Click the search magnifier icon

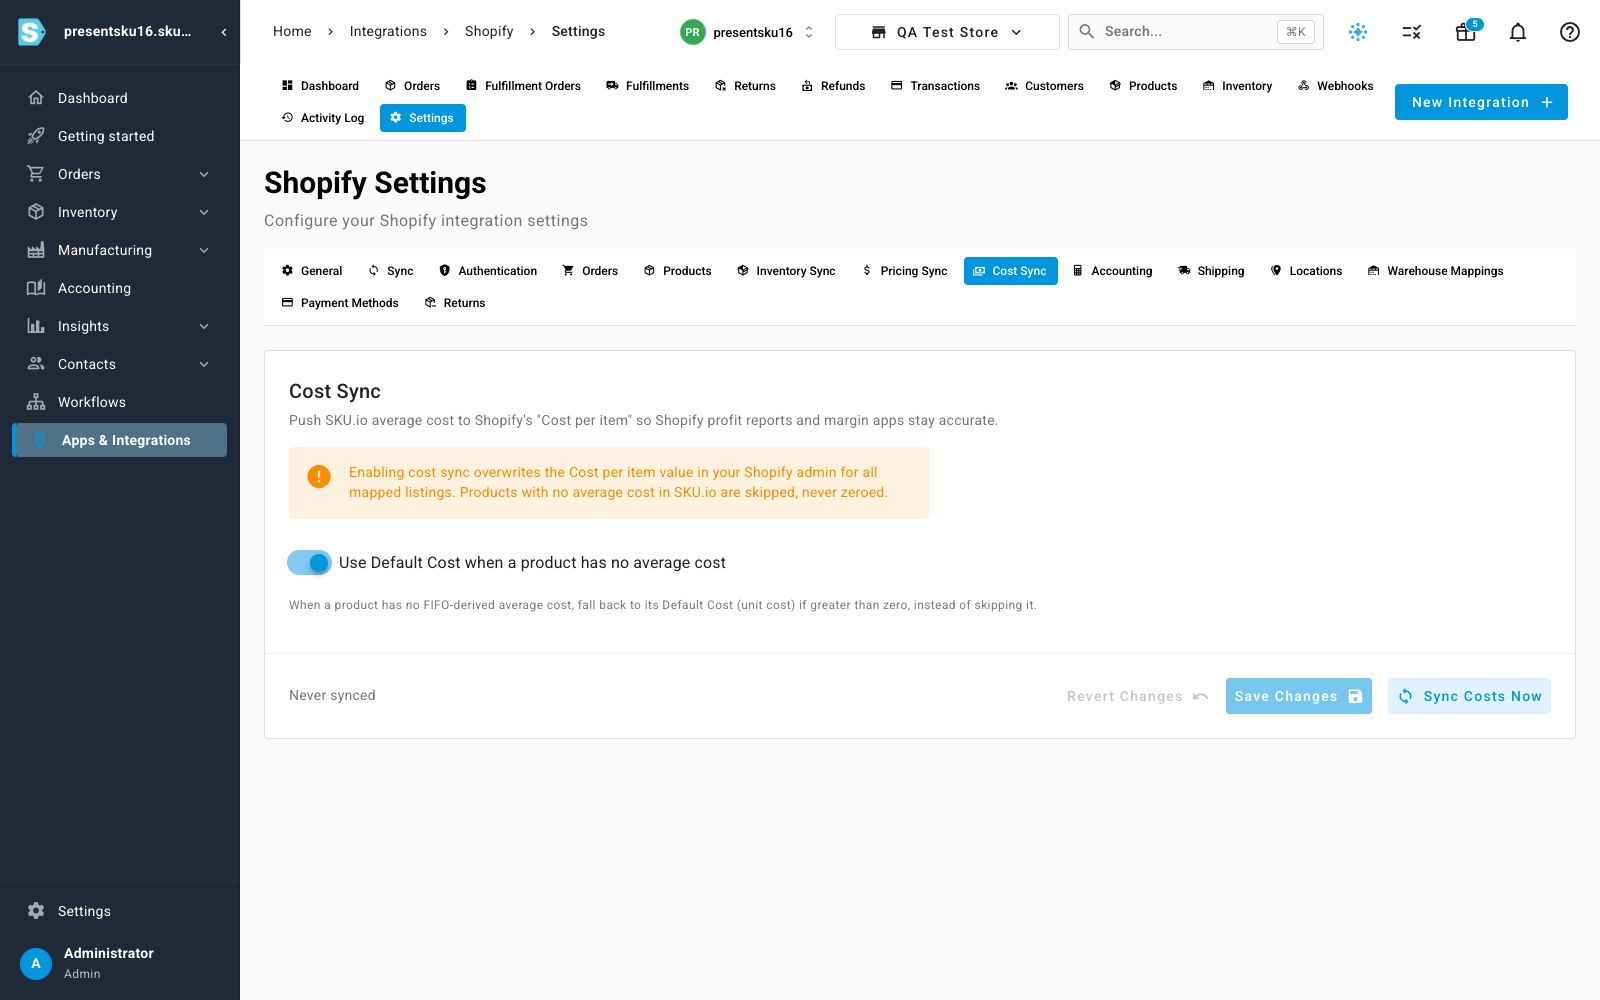click(x=1087, y=31)
